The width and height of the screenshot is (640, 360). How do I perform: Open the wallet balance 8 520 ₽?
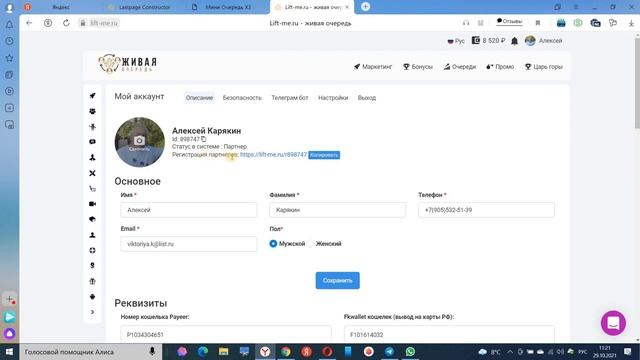489,41
